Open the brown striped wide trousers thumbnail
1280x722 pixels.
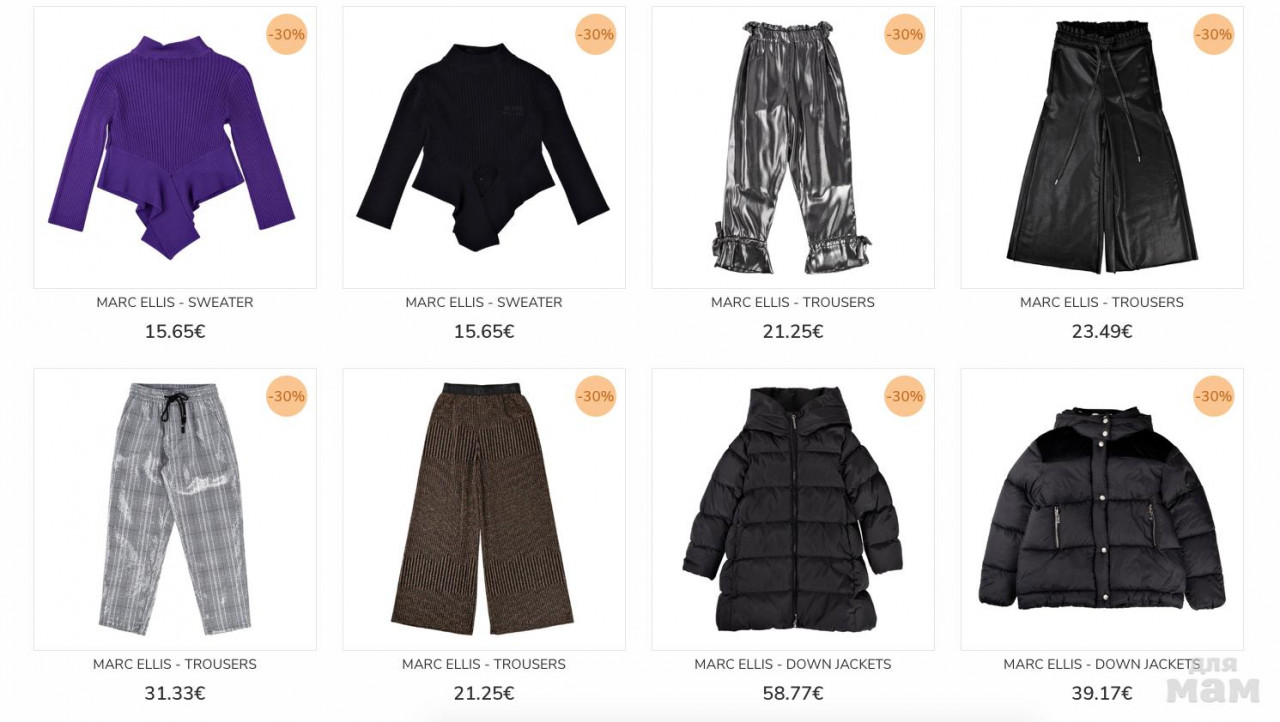point(484,510)
